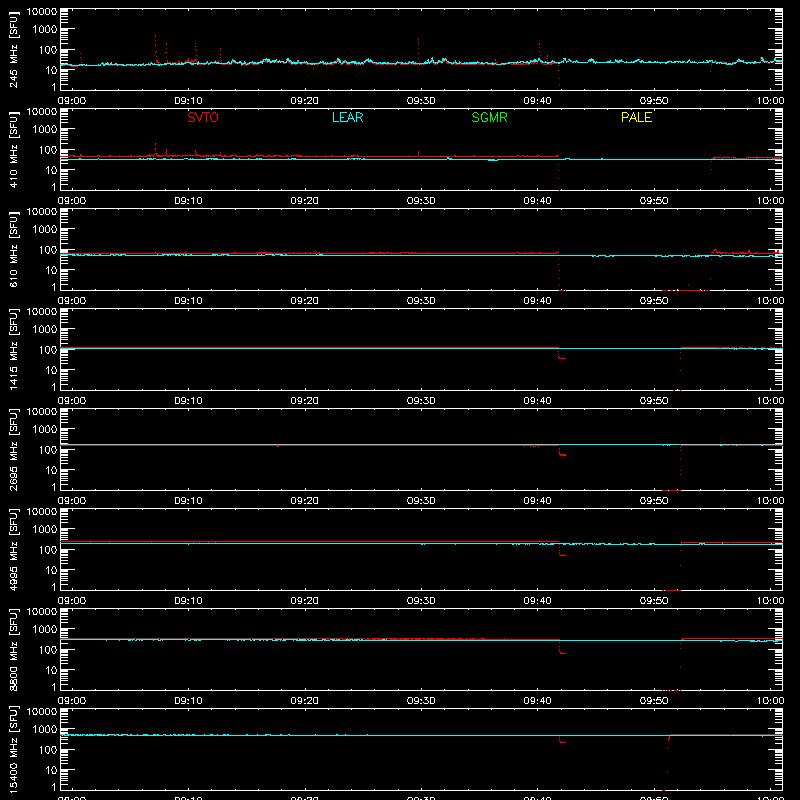Select the '245 MHz [SFU]' axis title

click(13, 49)
